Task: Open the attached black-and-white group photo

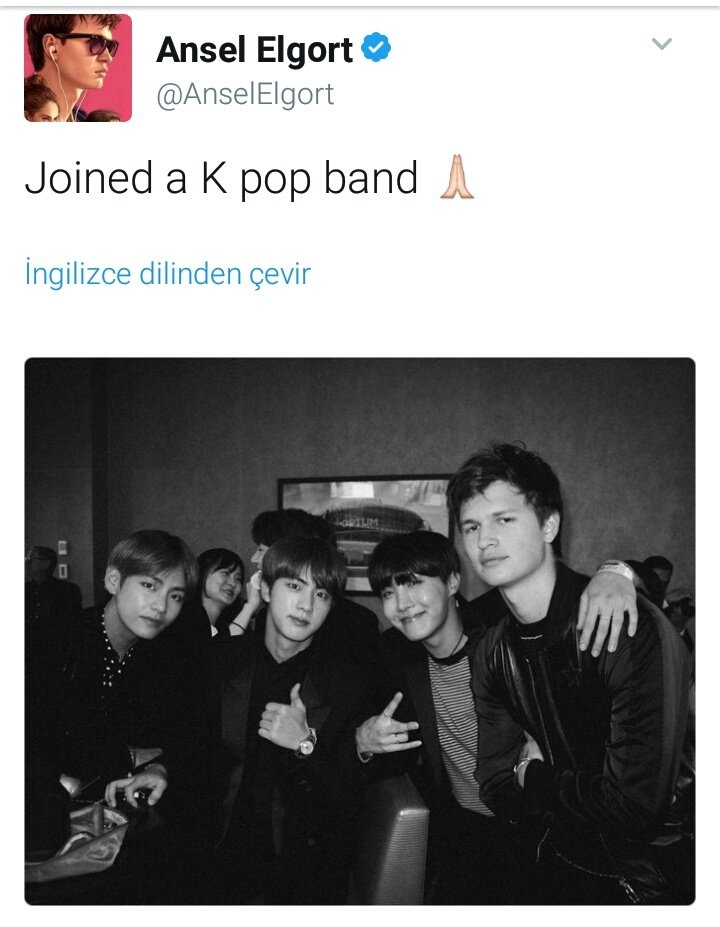Action: pos(360,631)
